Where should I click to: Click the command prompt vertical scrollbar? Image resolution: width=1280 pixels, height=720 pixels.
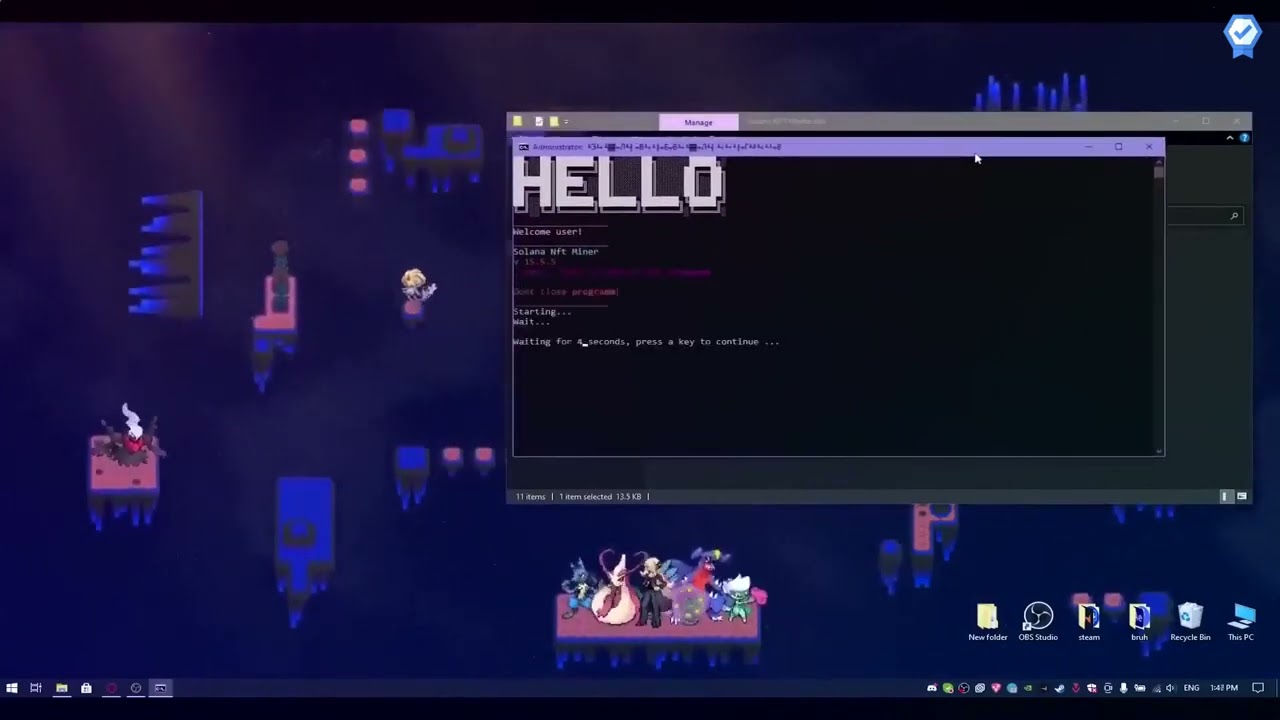pos(1159,305)
